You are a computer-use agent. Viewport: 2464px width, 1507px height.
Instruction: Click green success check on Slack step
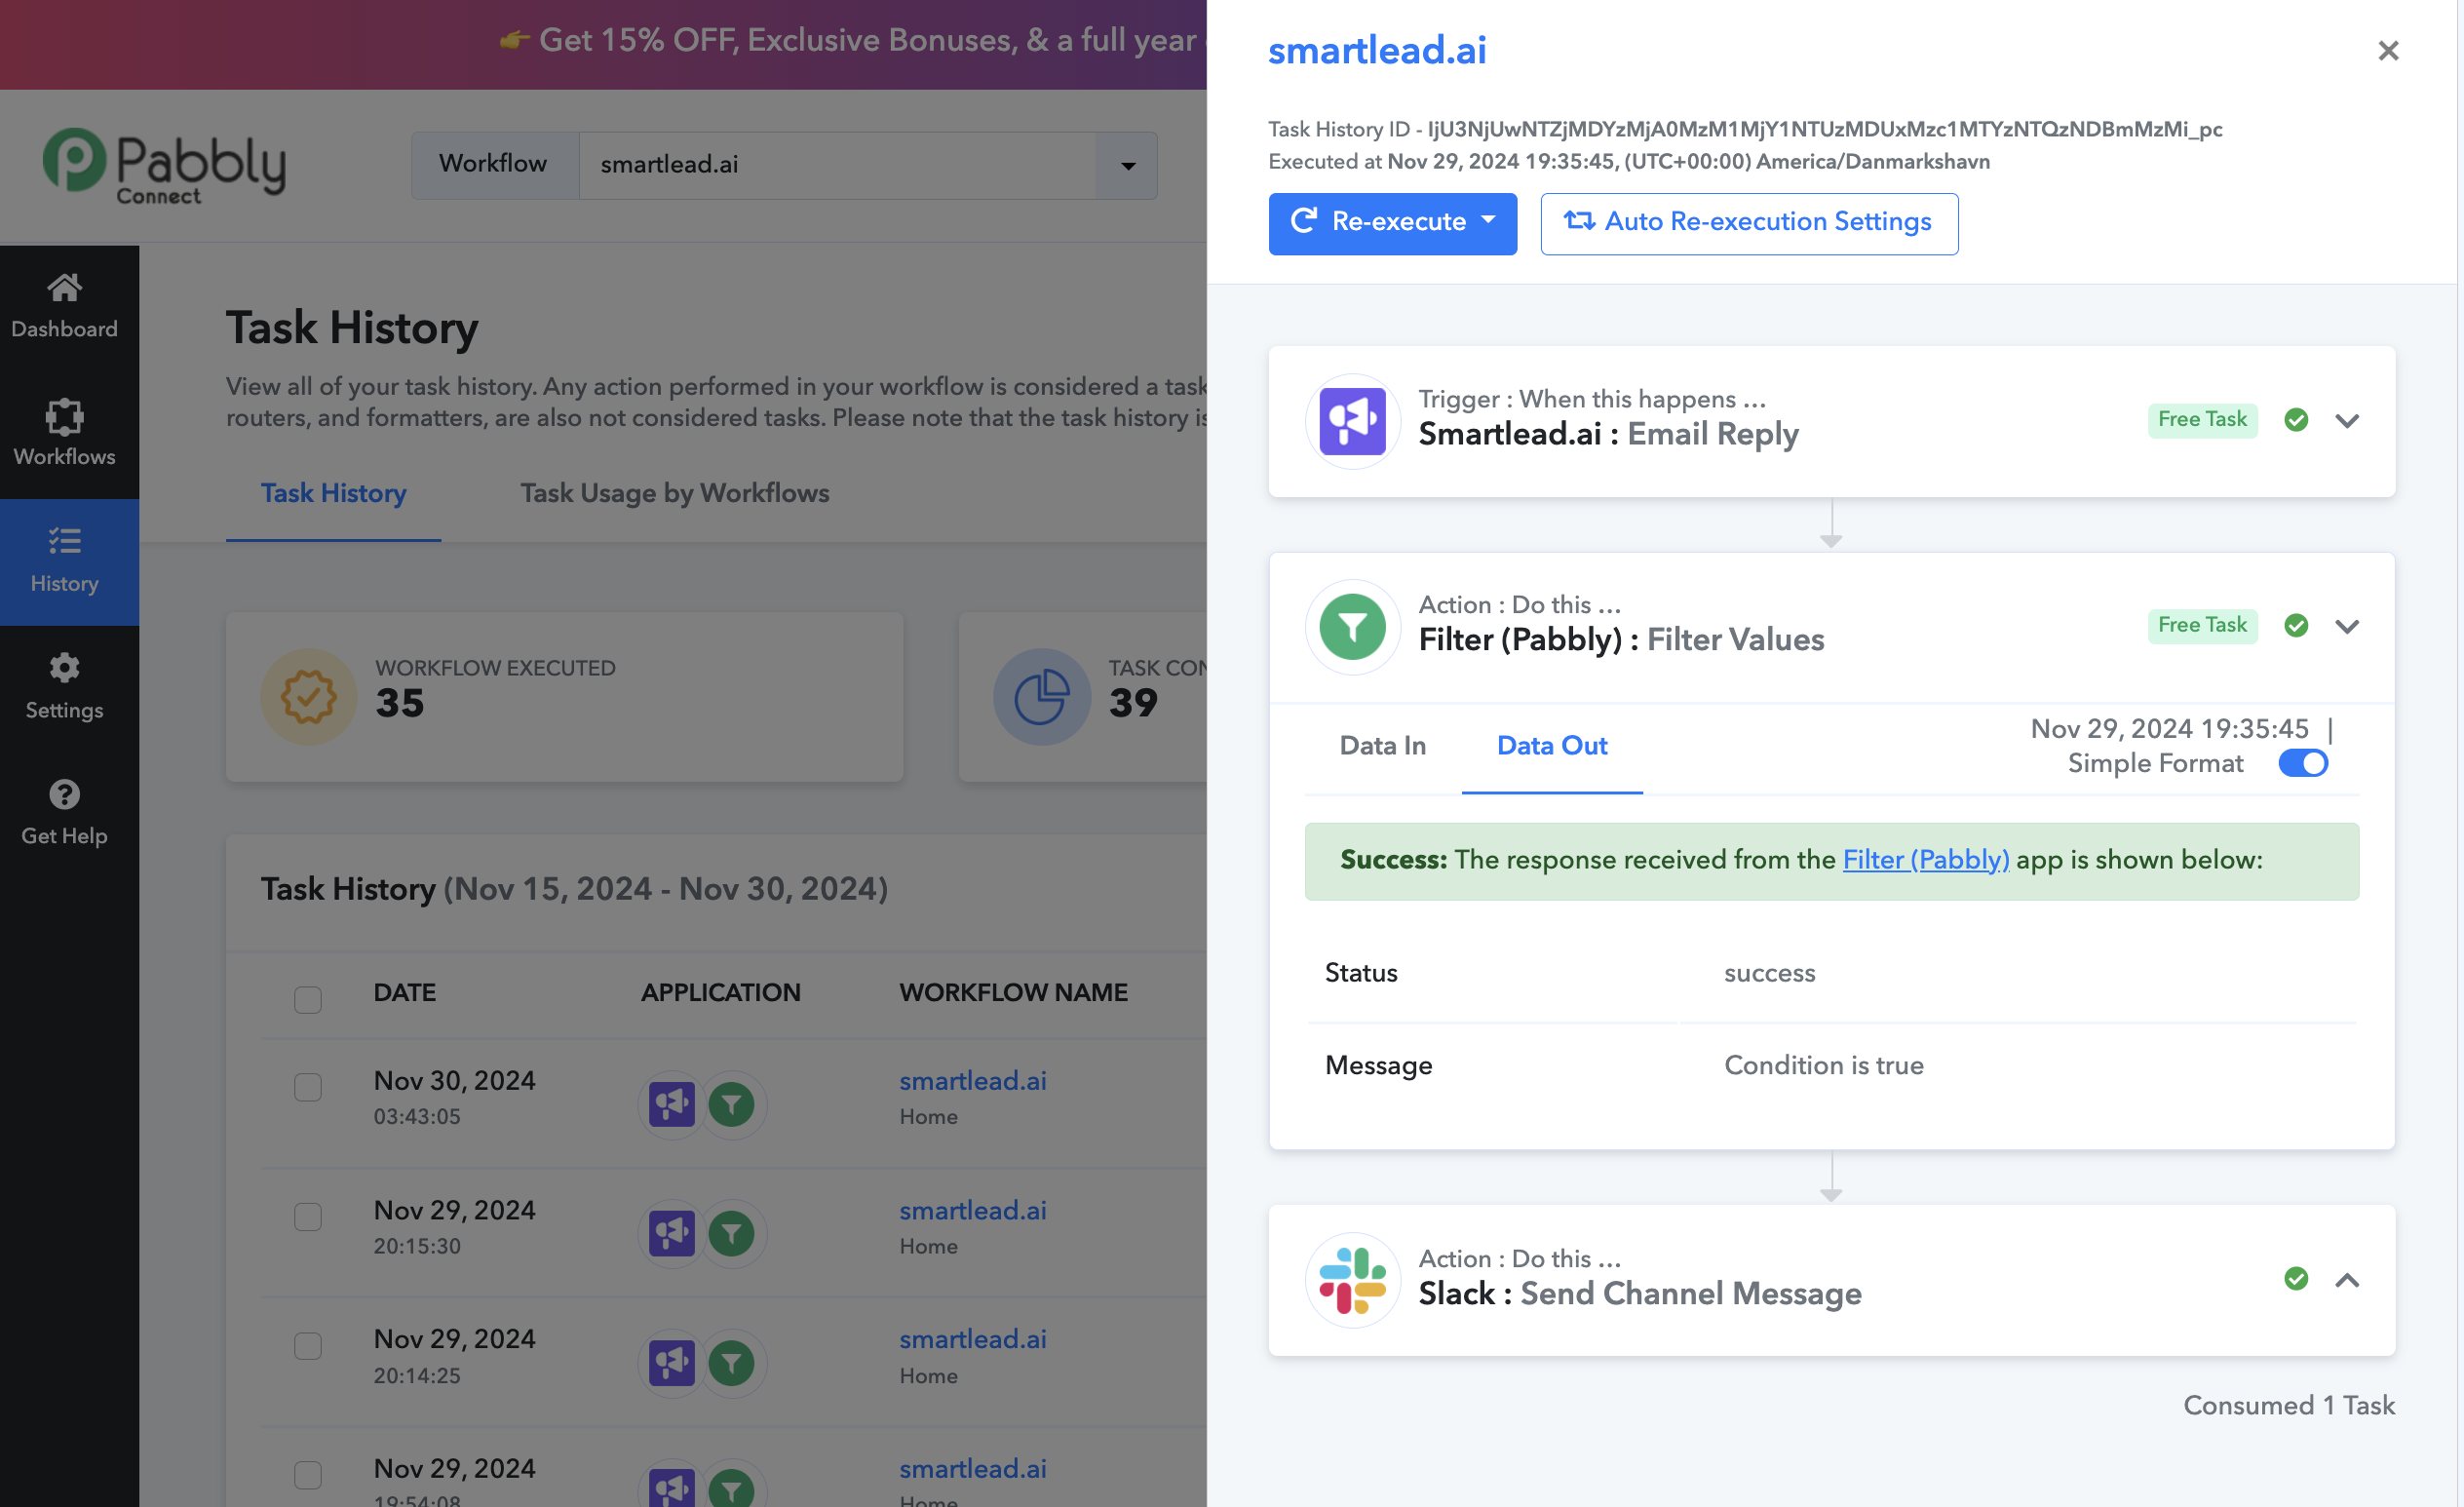click(2296, 1279)
